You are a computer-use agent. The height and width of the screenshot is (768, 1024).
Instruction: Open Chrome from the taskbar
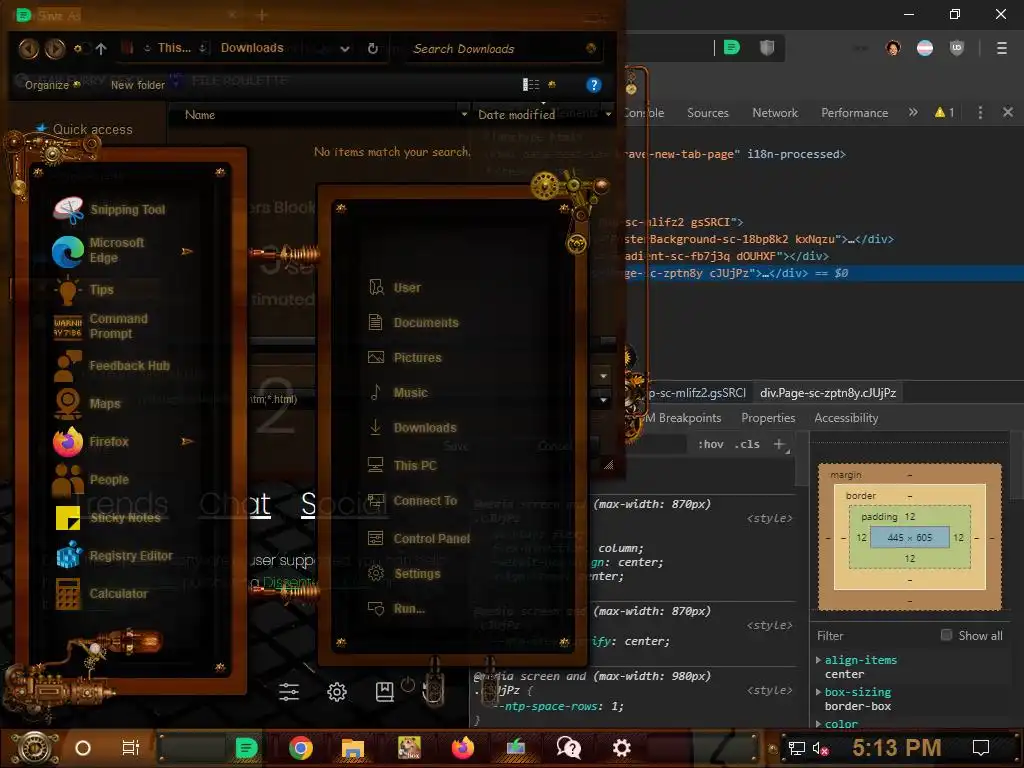point(300,748)
